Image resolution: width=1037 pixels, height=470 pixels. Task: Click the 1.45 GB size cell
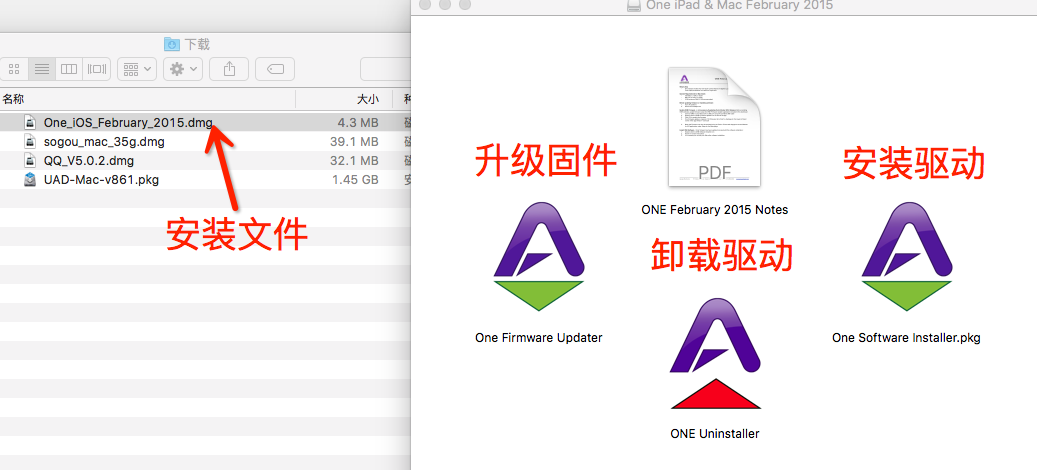coord(354,180)
